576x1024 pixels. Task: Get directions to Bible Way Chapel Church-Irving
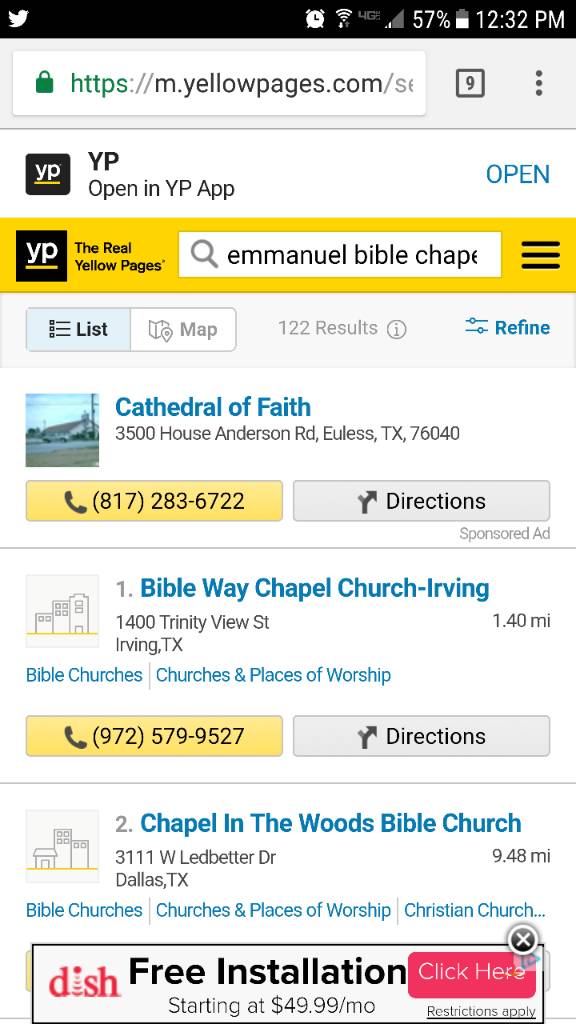point(421,736)
